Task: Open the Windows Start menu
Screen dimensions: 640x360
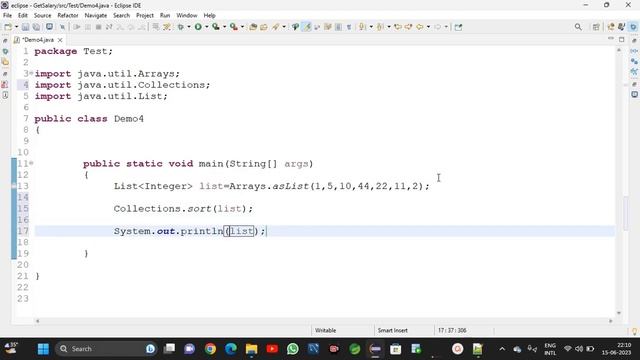Action: tap(43, 349)
